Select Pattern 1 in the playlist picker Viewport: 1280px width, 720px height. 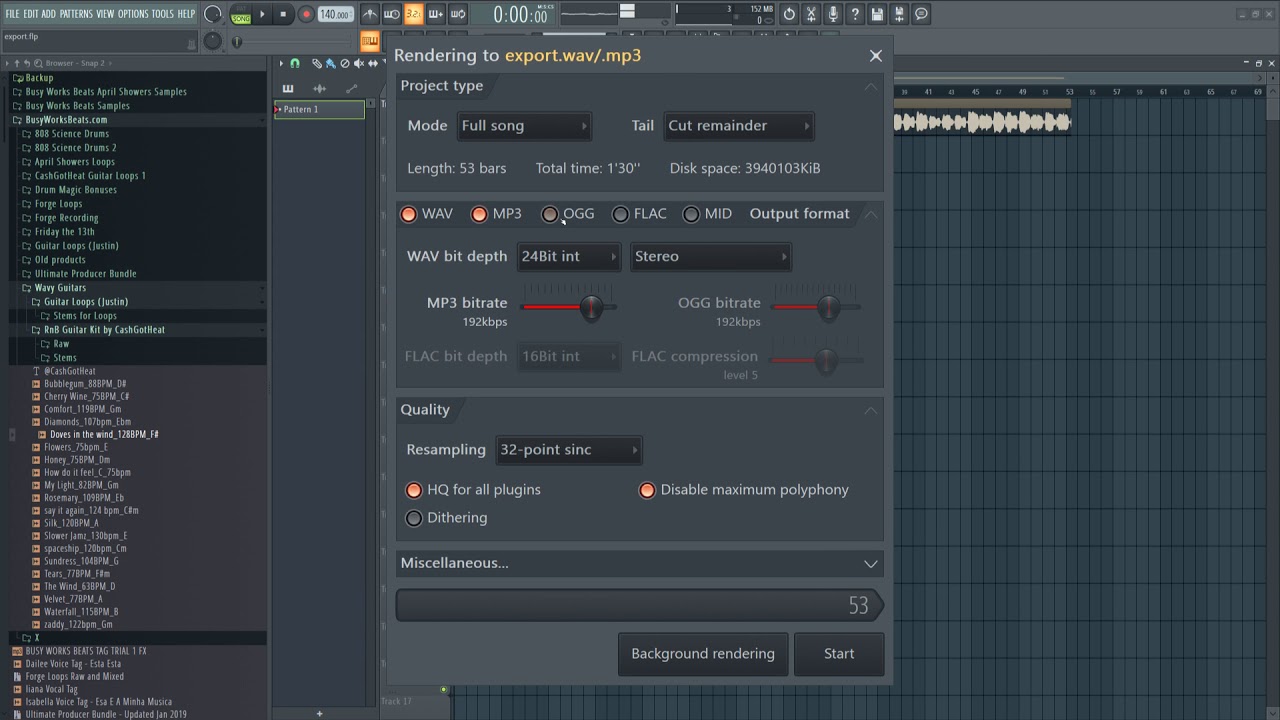click(x=319, y=110)
